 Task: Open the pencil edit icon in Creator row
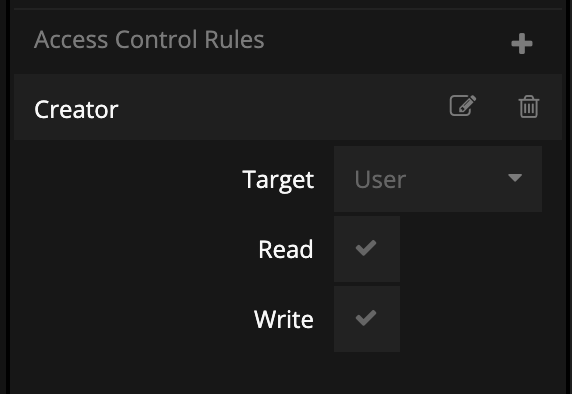pos(463,106)
